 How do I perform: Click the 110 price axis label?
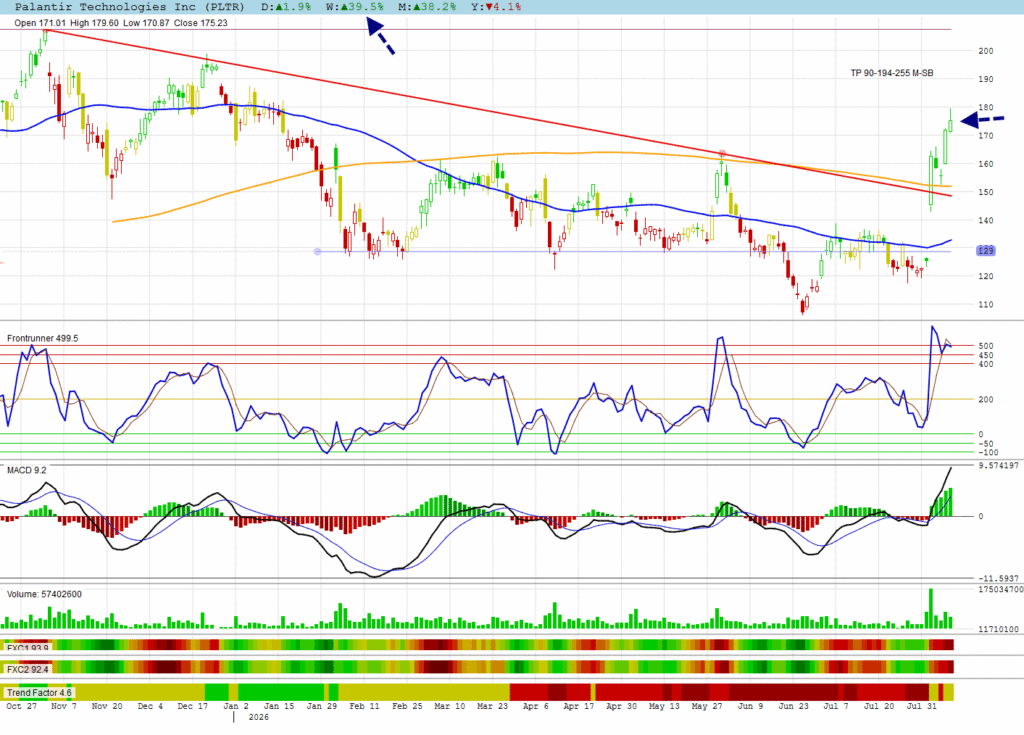click(x=985, y=305)
